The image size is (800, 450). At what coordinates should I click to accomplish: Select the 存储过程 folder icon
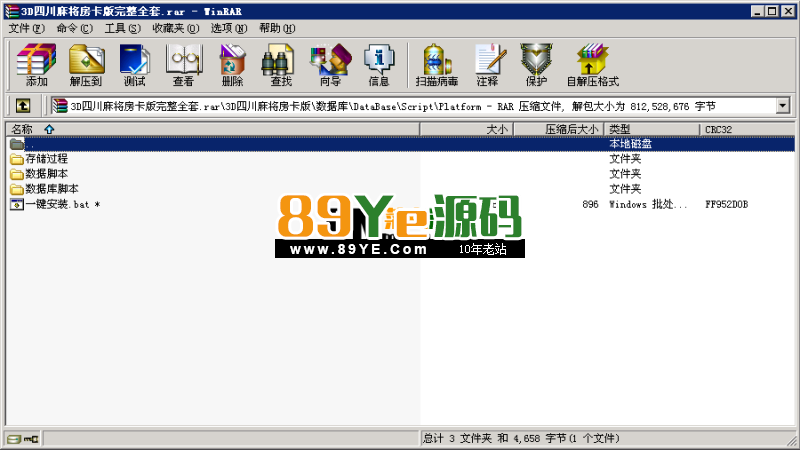(17, 159)
